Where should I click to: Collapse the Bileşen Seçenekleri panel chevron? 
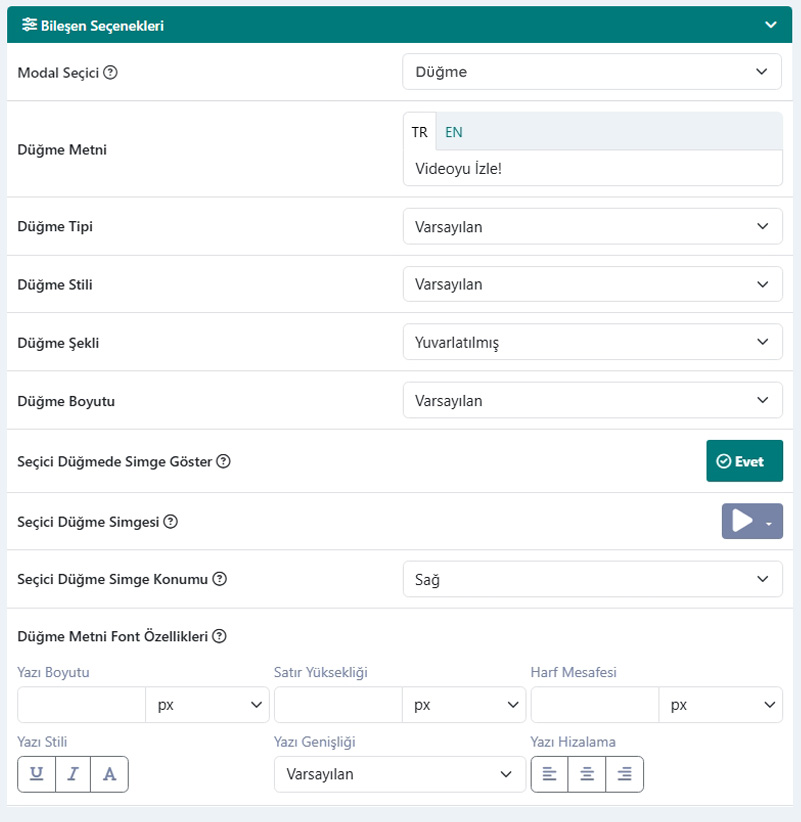[771, 25]
